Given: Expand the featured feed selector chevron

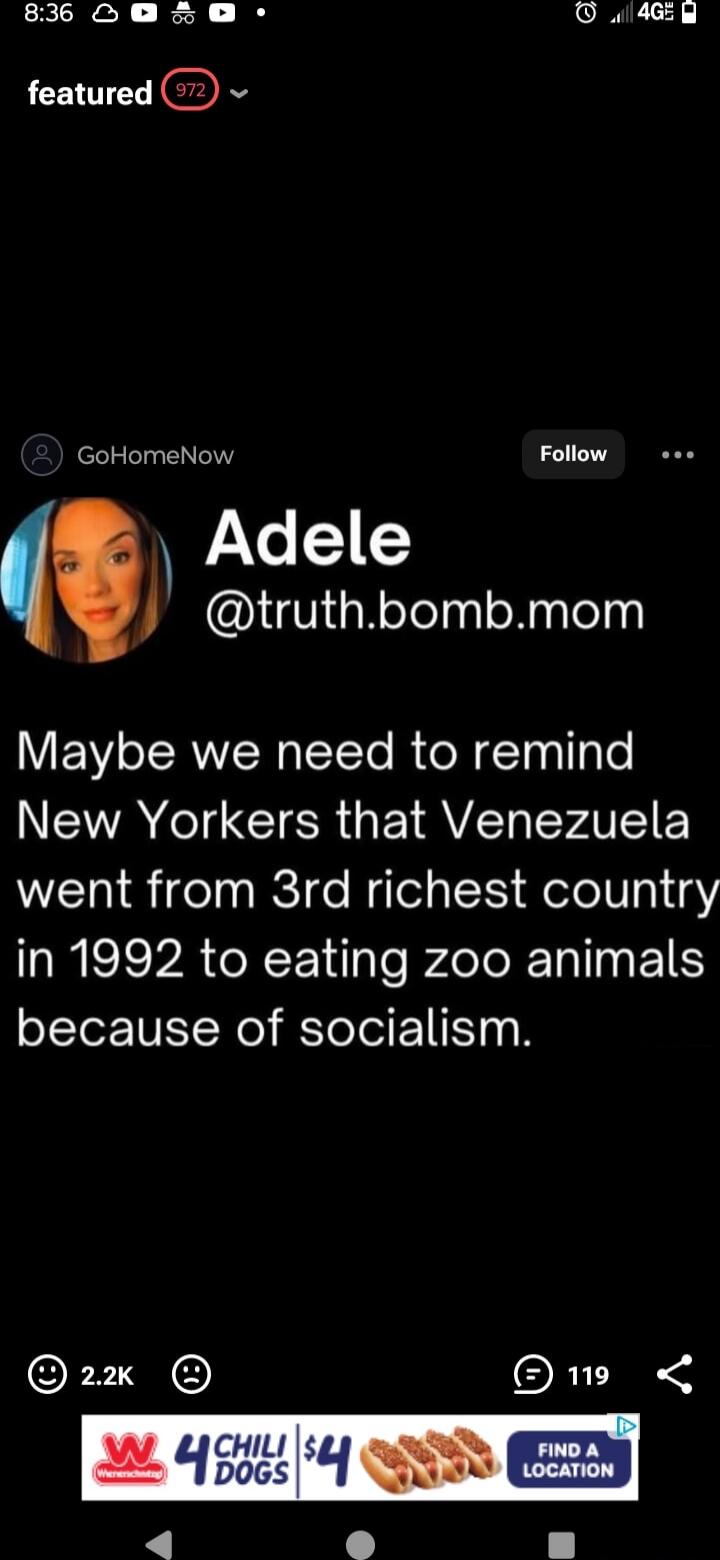Looking at the screenshot, I should coord(238,94).
